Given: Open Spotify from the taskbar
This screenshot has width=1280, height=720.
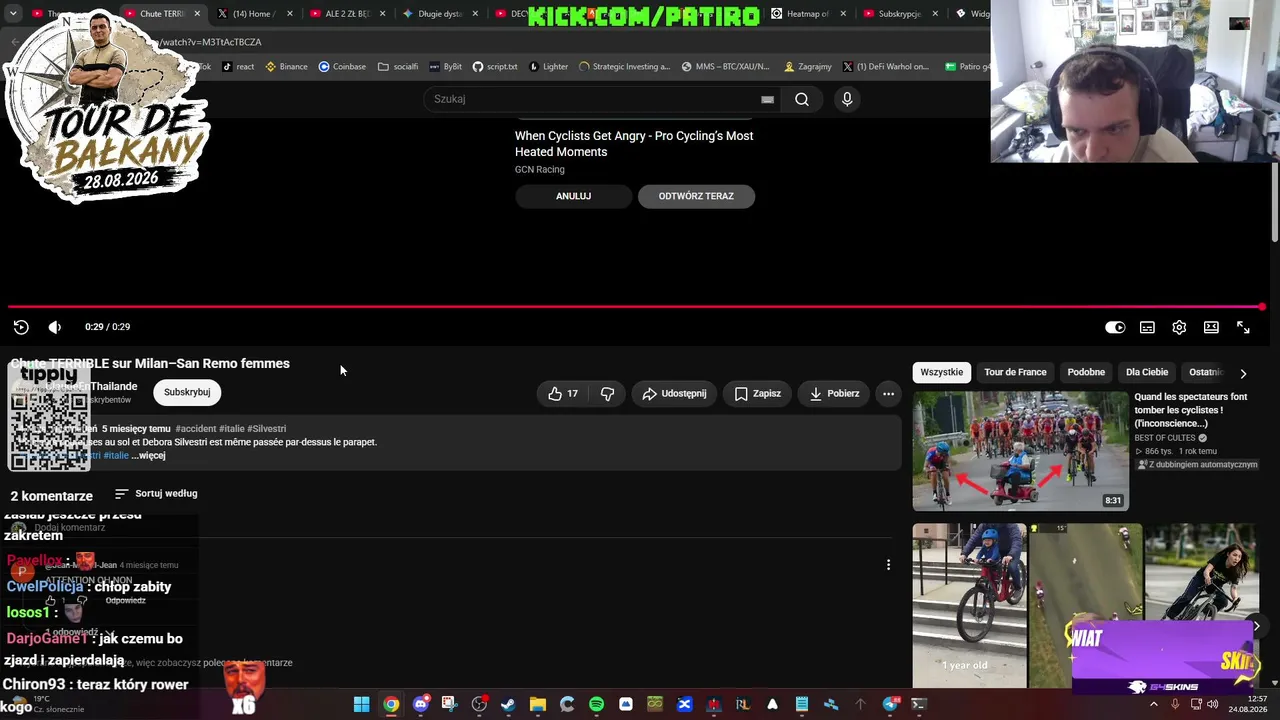Looking at the screenshot, I should pos(596,704).
